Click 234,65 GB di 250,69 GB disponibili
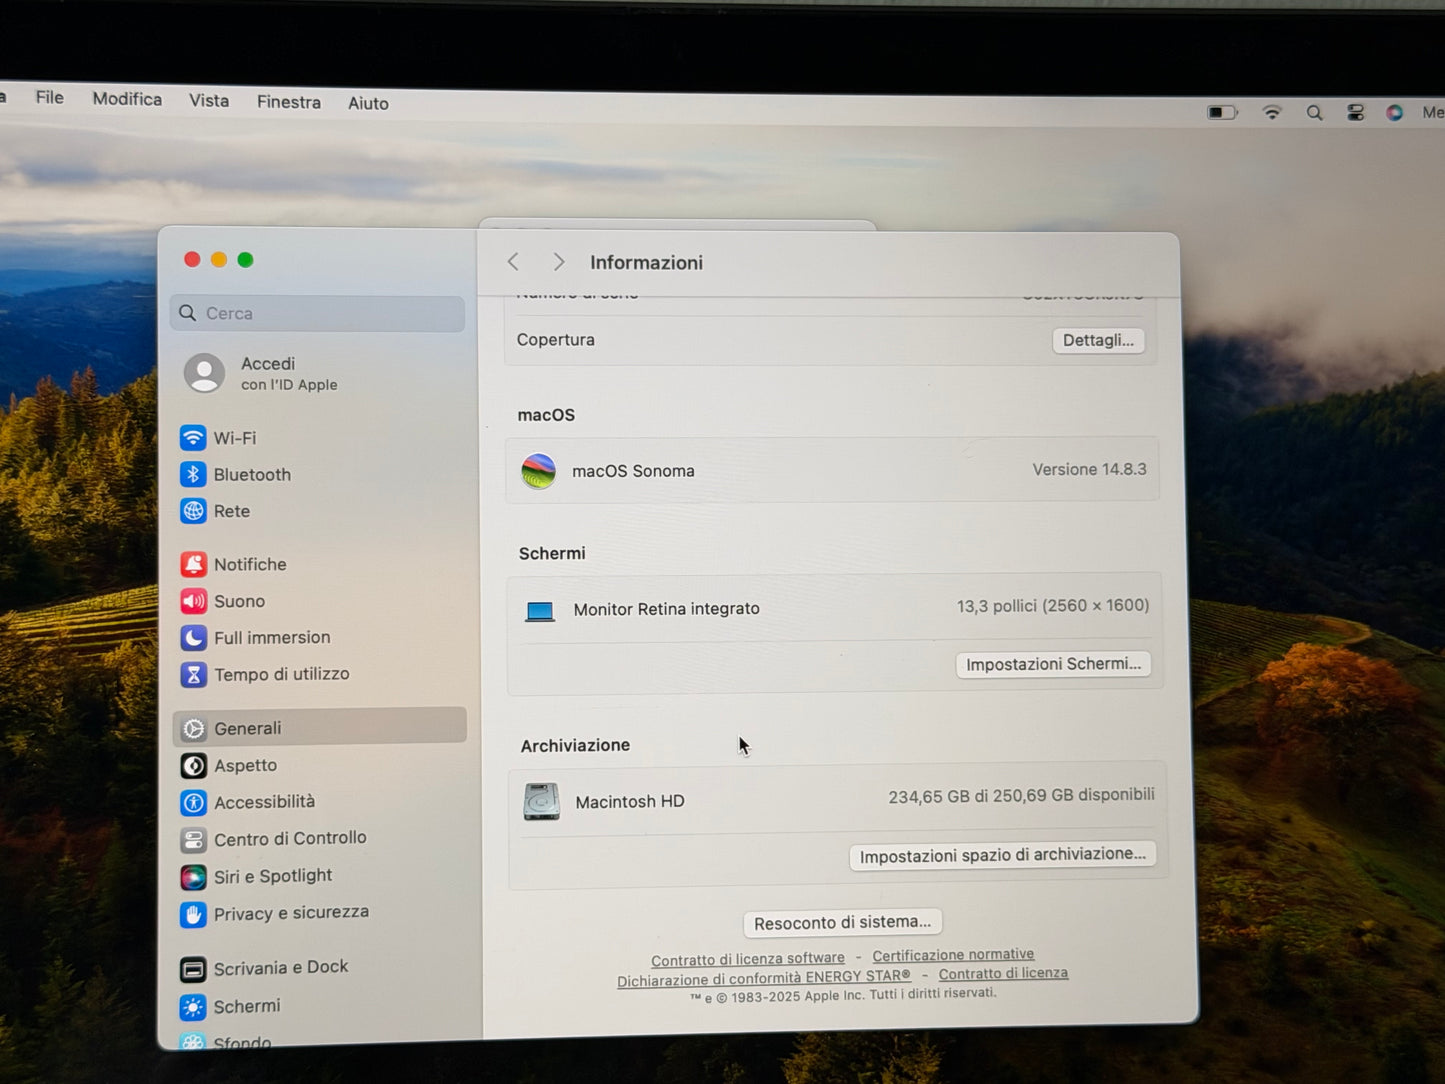This screenshot has height=1084, width=1445. pos(1021,796)
